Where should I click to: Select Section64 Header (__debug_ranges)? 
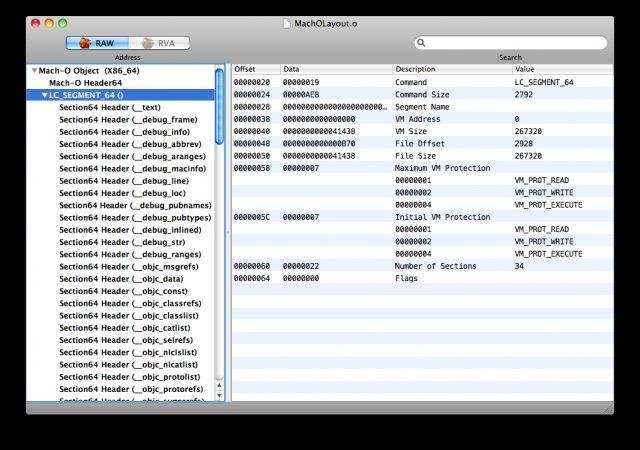pyautogui.click(x=130, y=254)
